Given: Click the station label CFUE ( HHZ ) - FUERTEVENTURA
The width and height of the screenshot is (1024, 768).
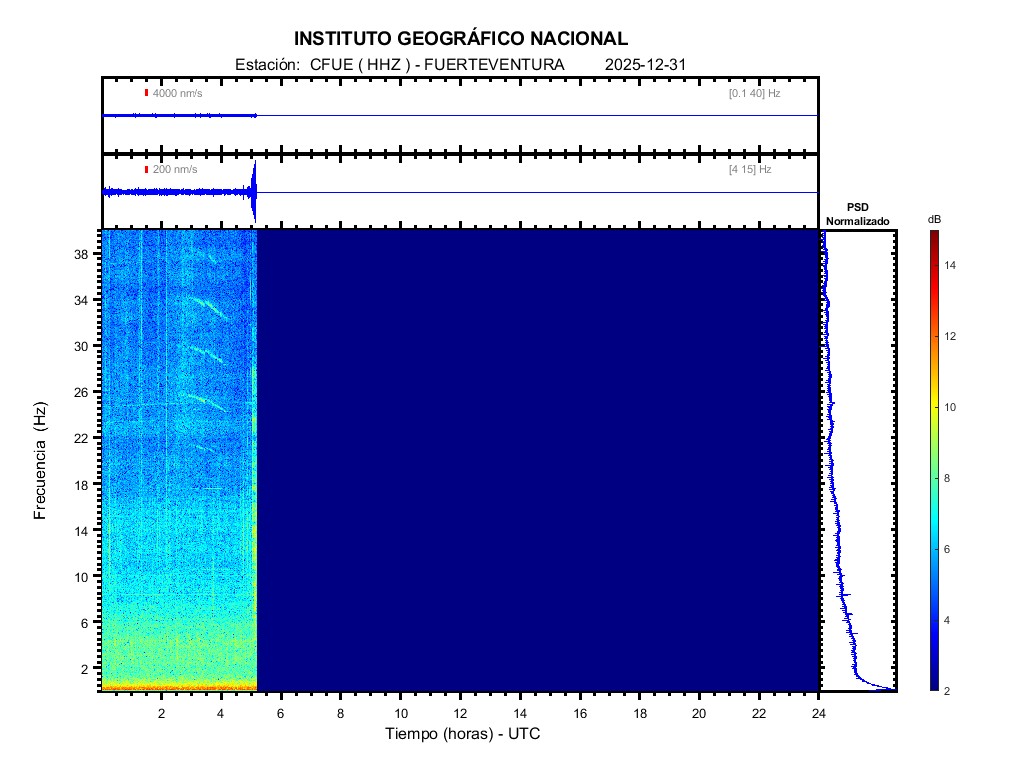Looking at the screenshot, I should pyautogui.click(x=399, y=65).
